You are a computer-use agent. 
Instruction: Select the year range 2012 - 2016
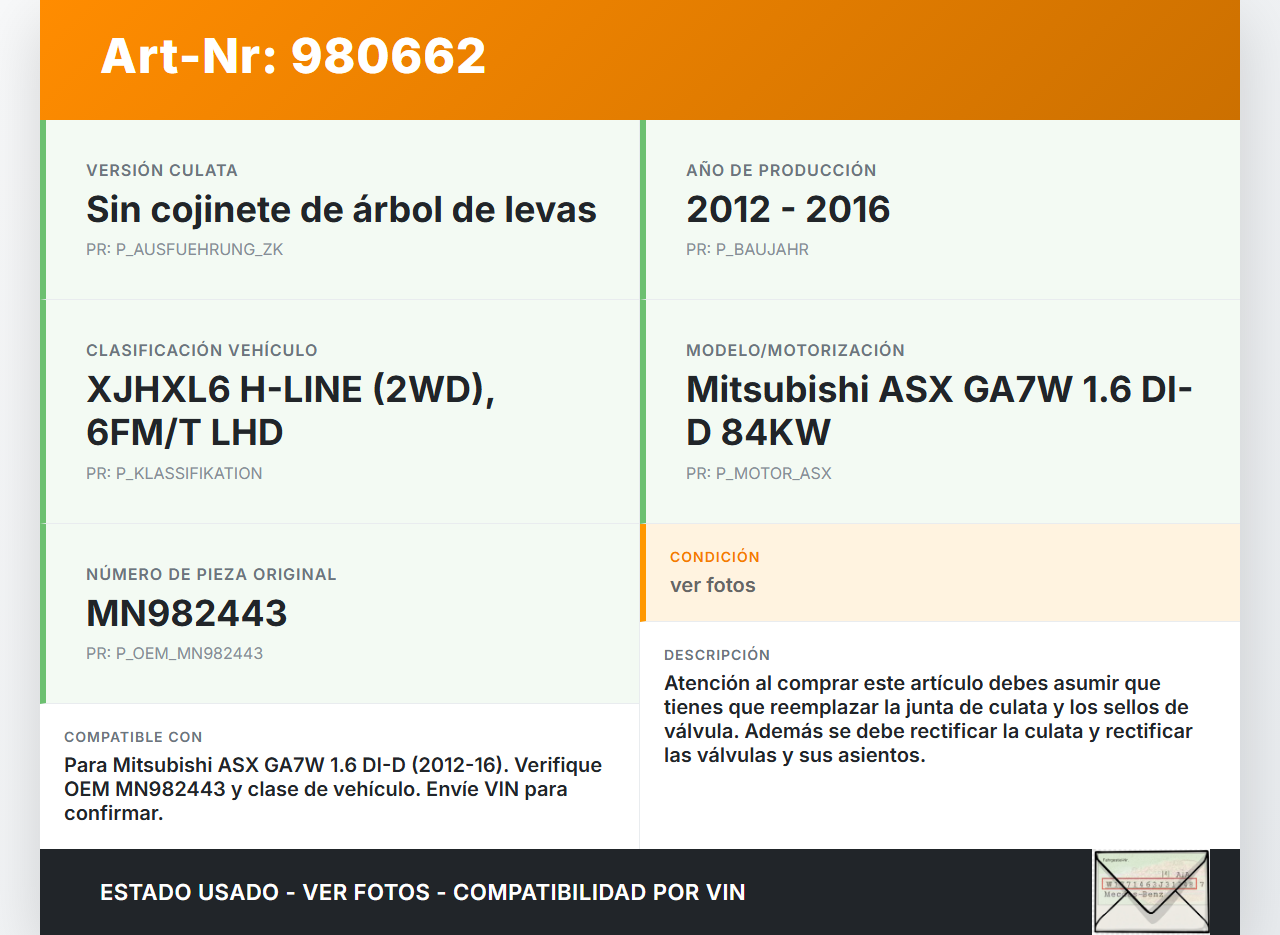click(x=788, y=209)
